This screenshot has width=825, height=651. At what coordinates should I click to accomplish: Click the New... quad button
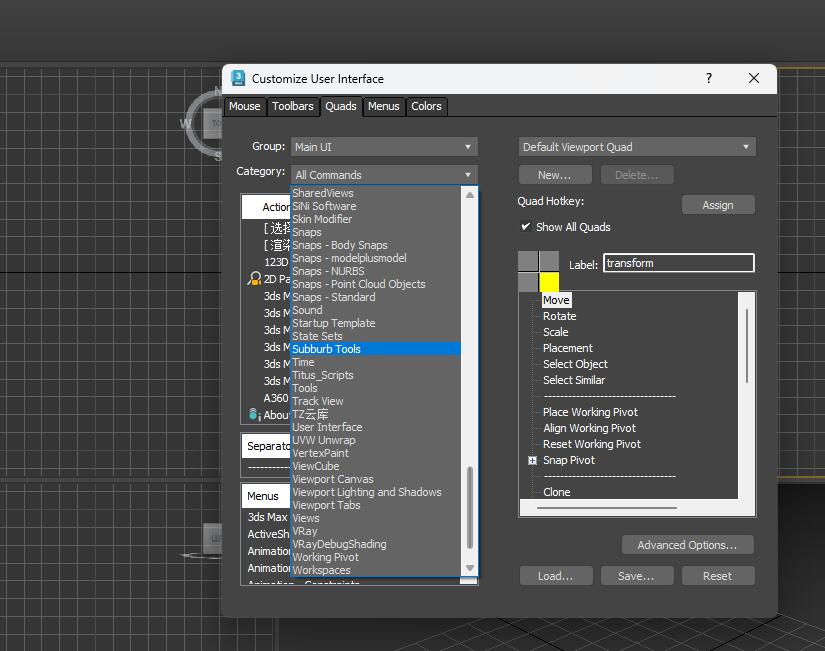[555, 175]
